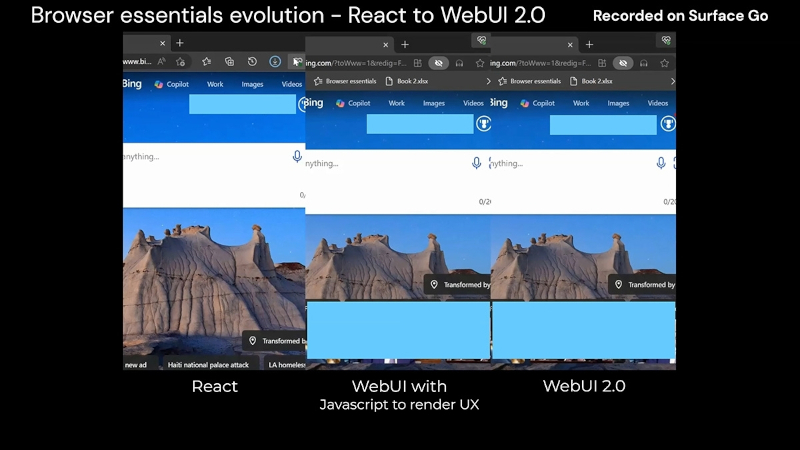Select Images tab in React window's Bing page
This screenshot has width=800, height=450.
[252, 84]
